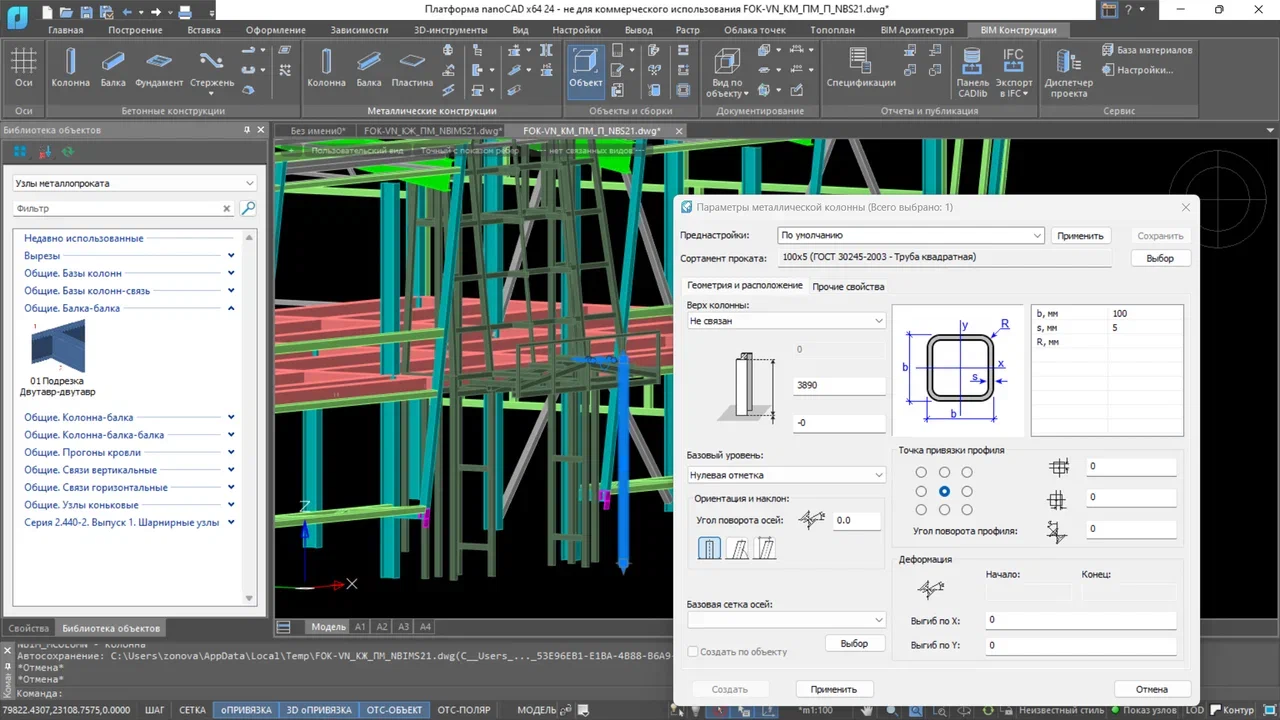Enable Создать по объекту checkbox
Viewport: 1280px width, 720px height.
(x=692, y=651)
